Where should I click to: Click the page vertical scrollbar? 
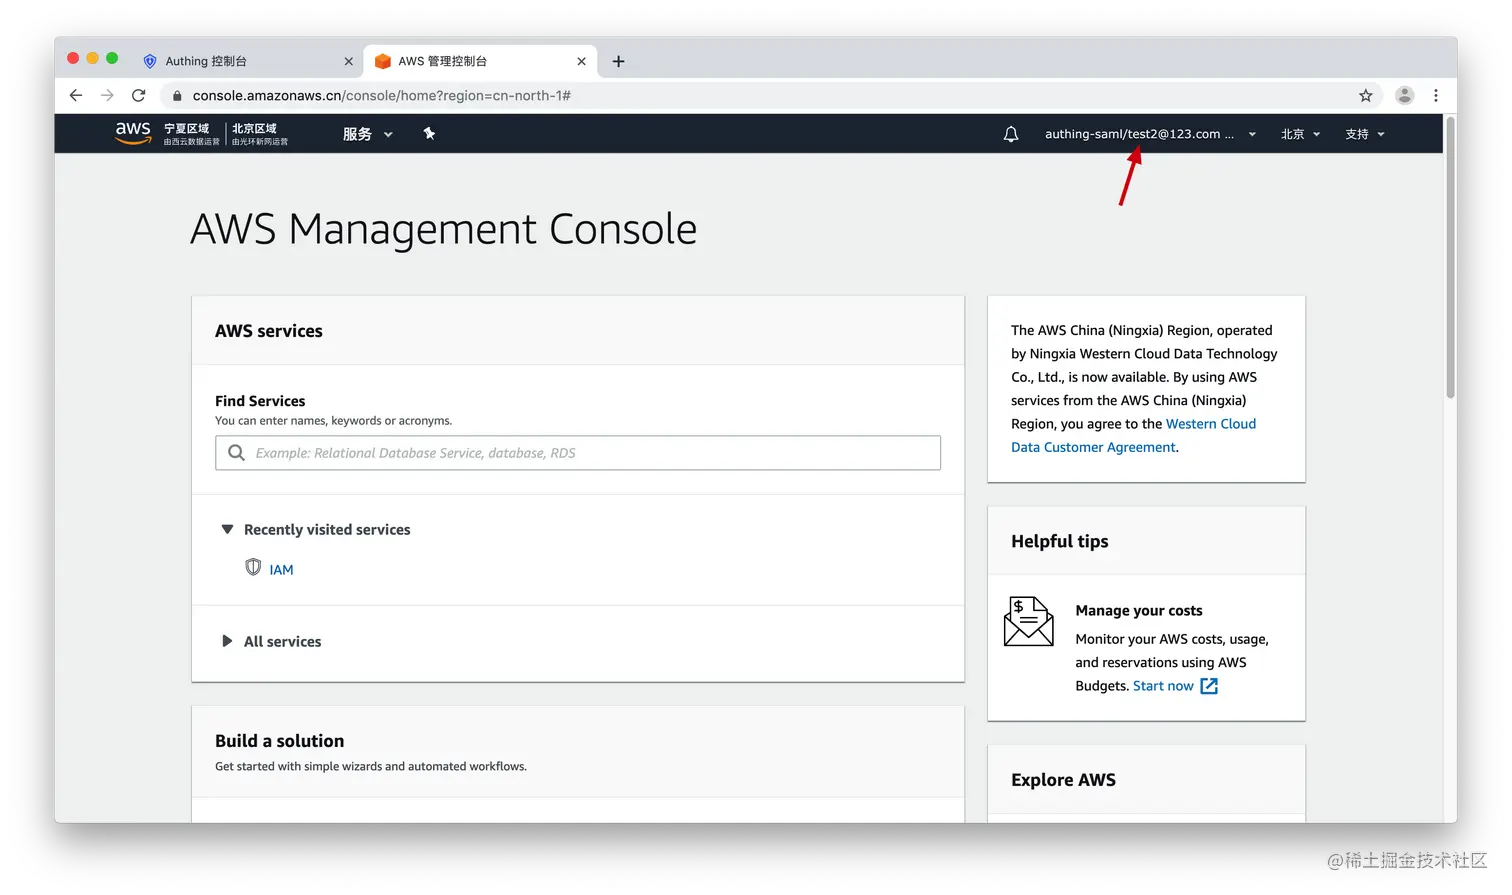click(1450, 260)
